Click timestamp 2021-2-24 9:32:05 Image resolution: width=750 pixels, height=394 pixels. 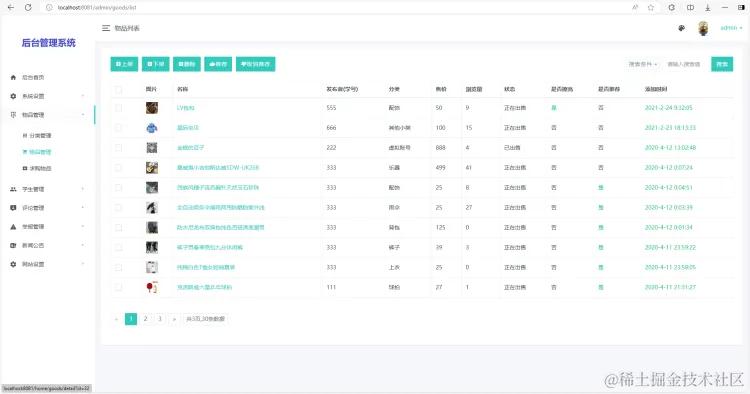tap(668, 108)
